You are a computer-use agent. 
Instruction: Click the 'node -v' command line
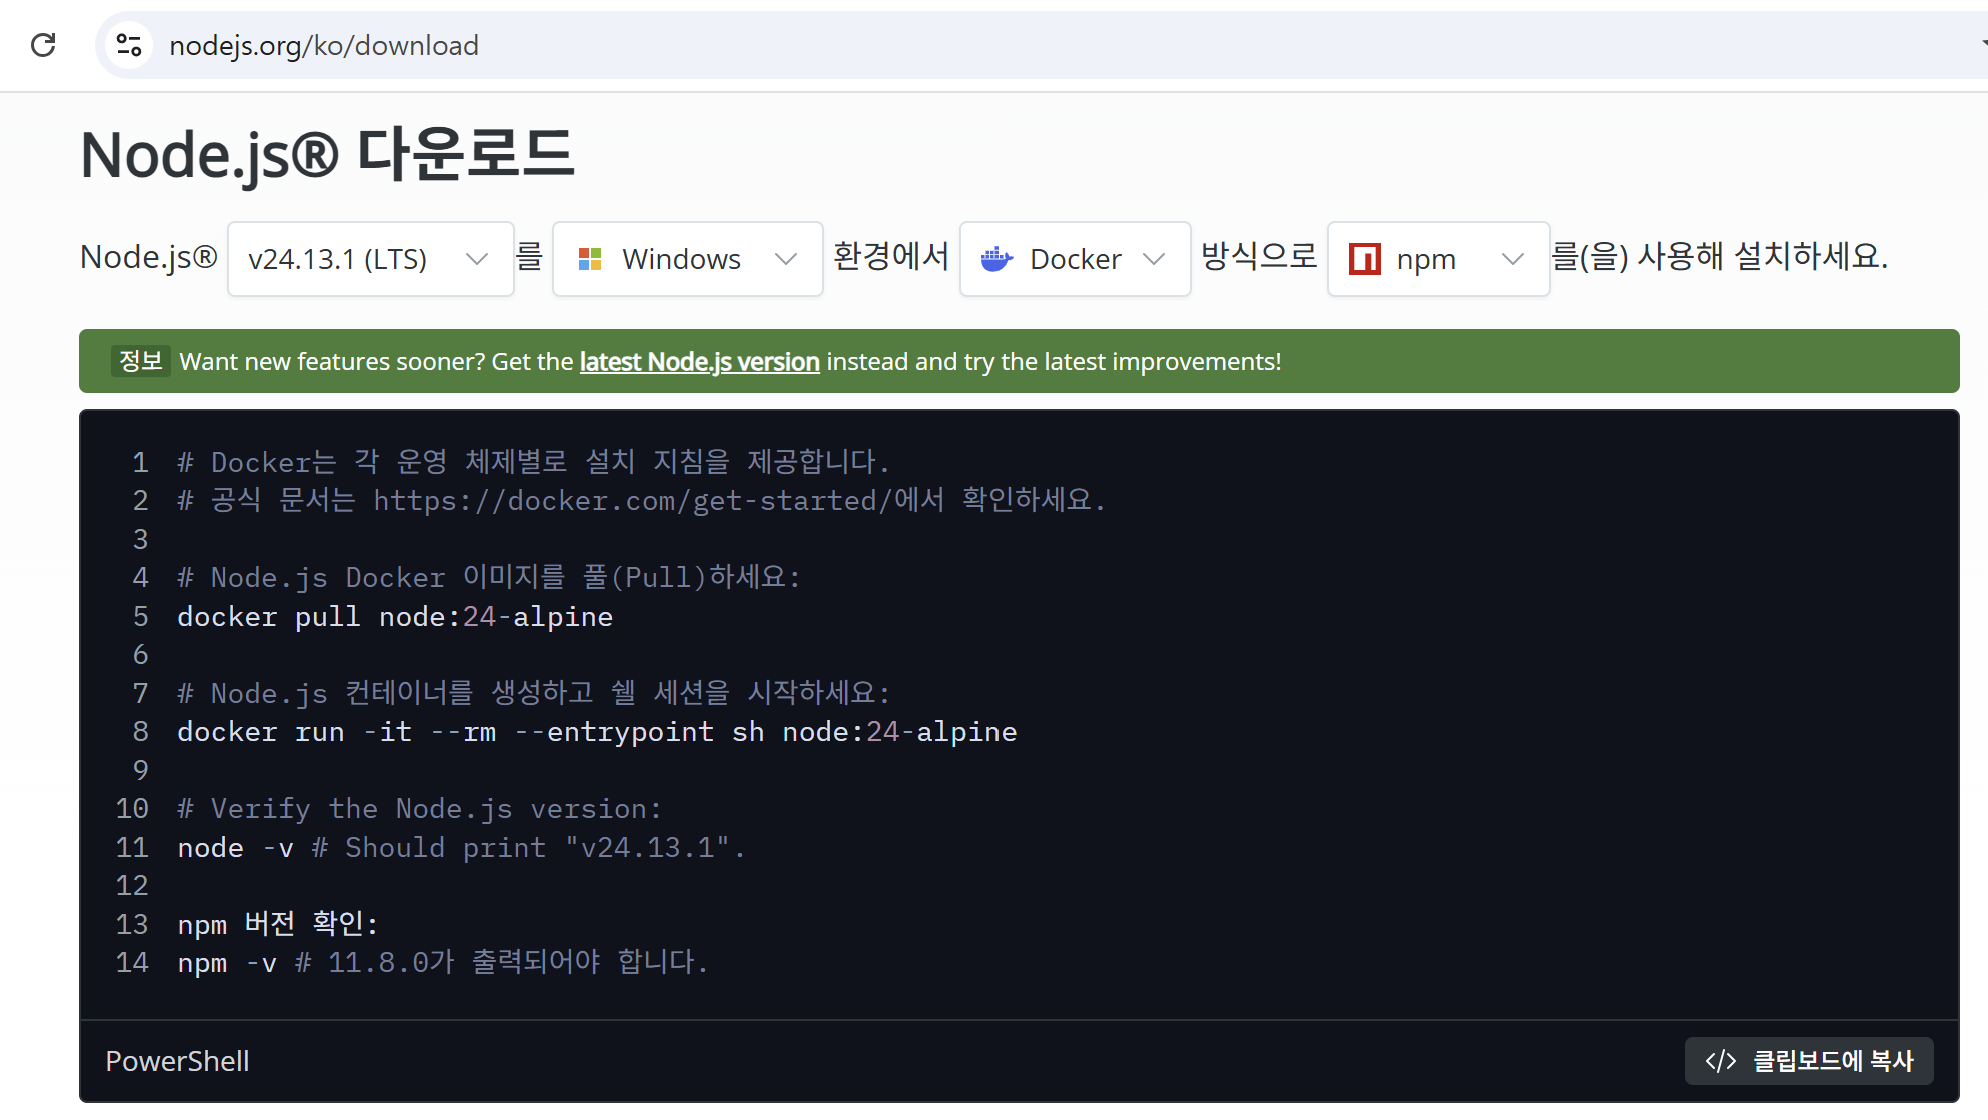461,848
